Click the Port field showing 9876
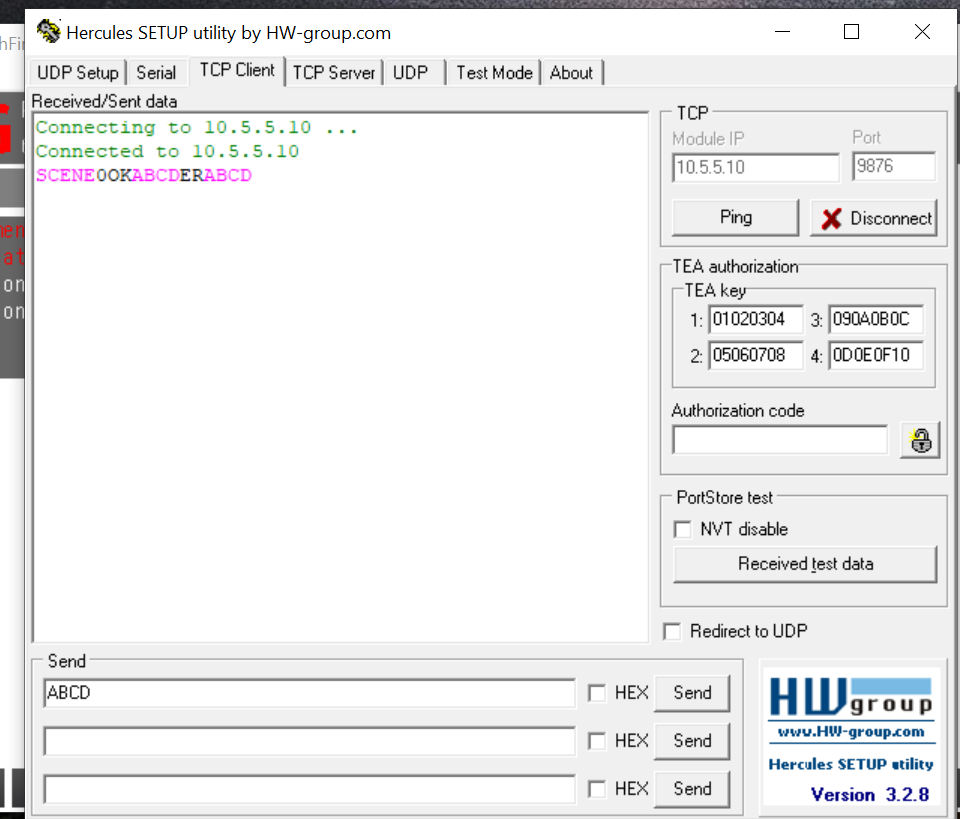The height and width of the screenshot is (819, 960). (893, 167)
